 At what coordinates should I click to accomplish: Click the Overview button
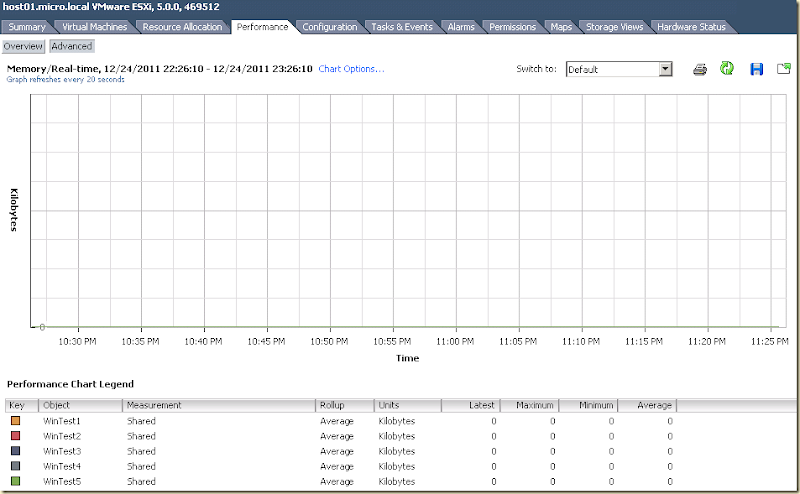coord(23,46)
